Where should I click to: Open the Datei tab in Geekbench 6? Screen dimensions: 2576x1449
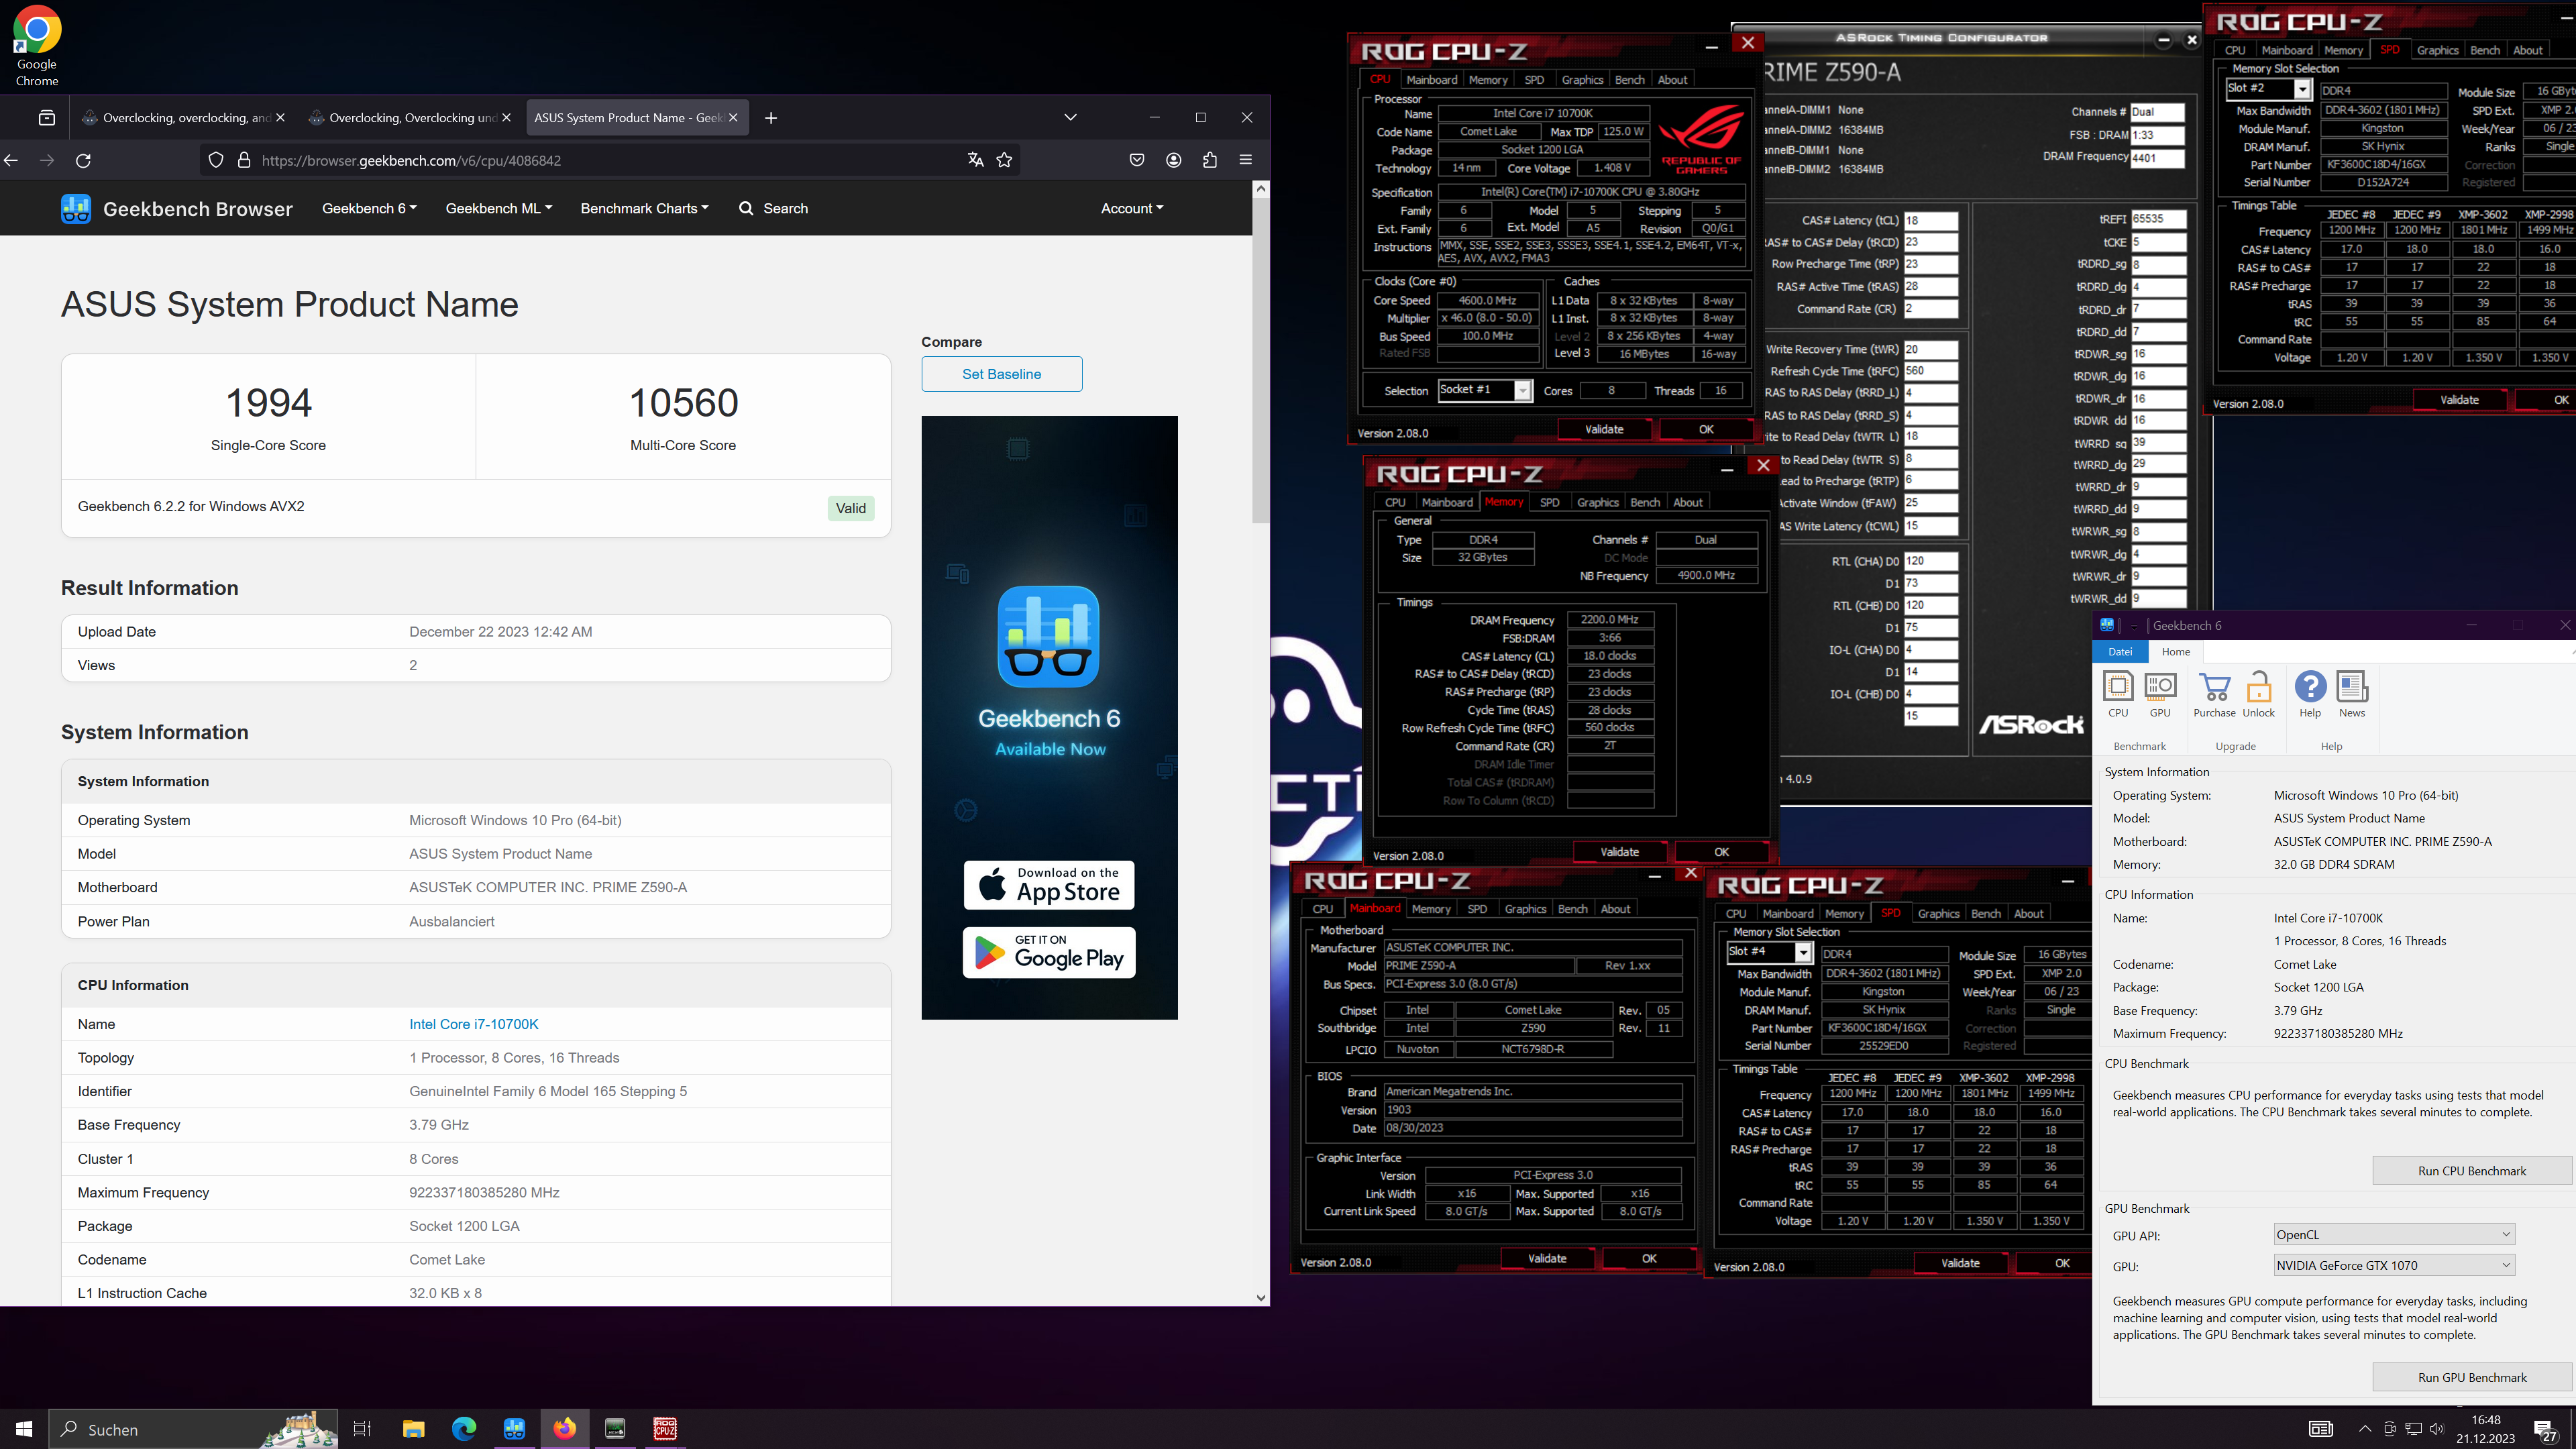point(2120,652)
